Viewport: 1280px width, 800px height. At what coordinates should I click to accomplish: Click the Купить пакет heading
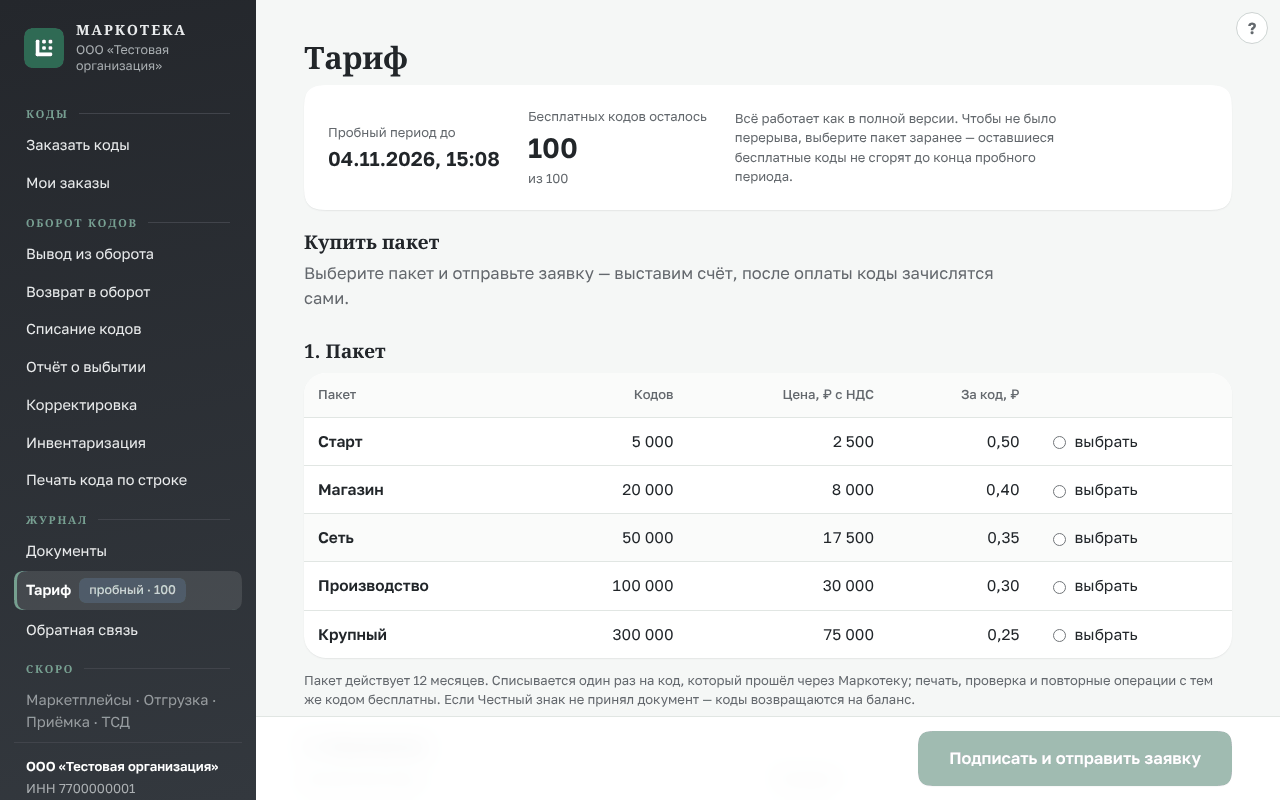point(372,243)
